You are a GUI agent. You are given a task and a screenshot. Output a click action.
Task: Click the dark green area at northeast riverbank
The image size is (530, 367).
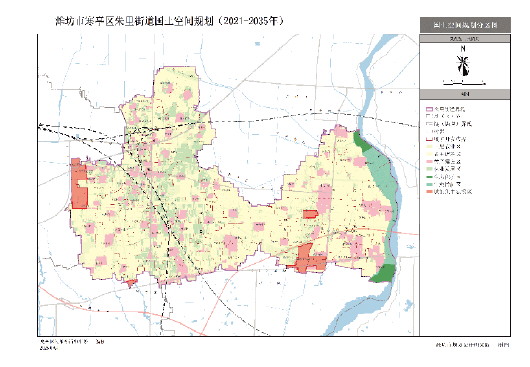[361, 142]
